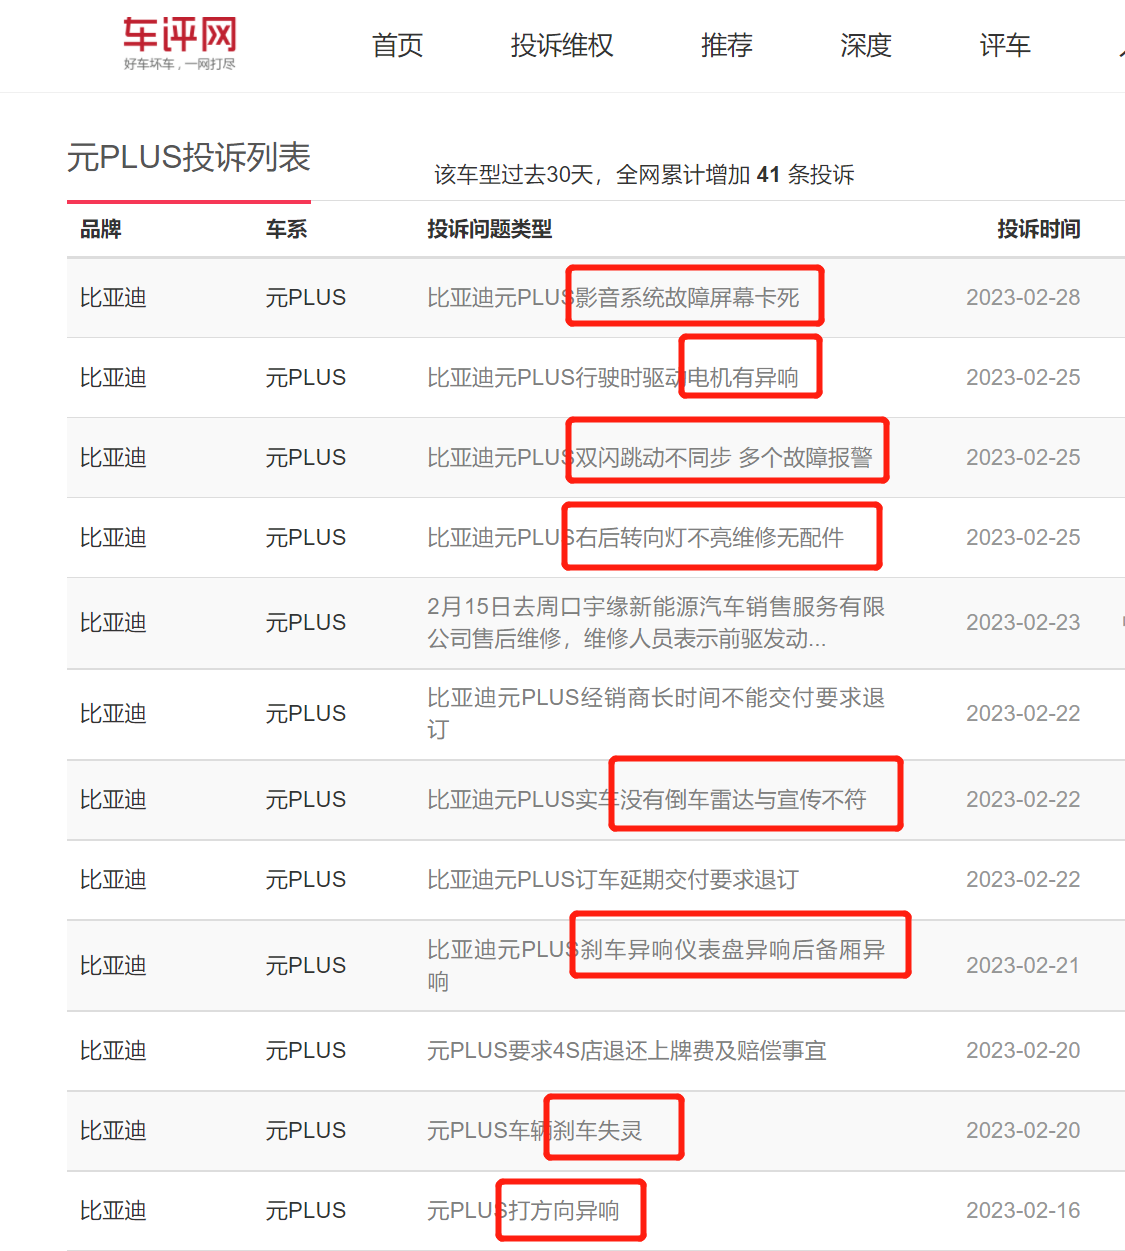
Task: Select the 元PLUS投诉列表 tab heading
Action: tap(189, 158)
